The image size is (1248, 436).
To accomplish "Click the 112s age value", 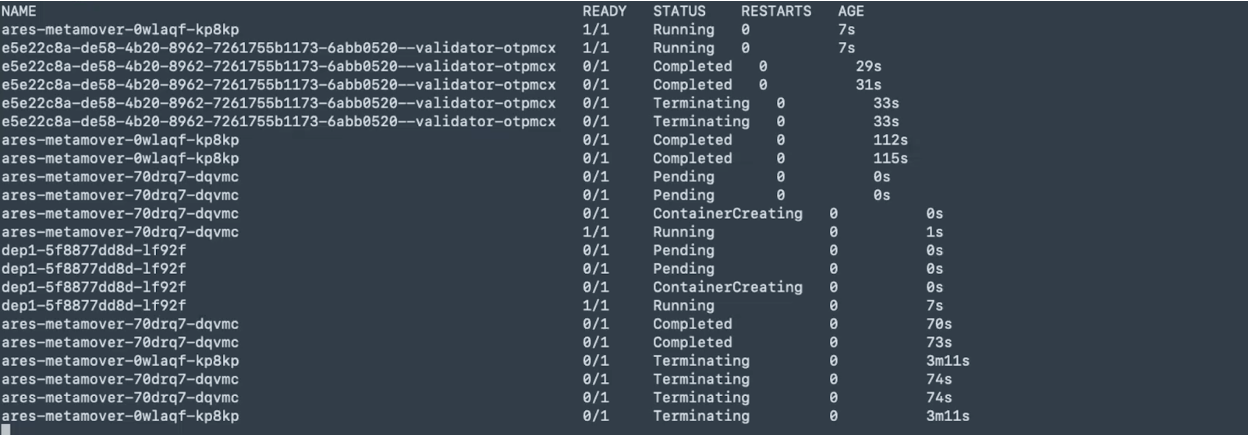I will pyautogui.click(x=890, y=140).
